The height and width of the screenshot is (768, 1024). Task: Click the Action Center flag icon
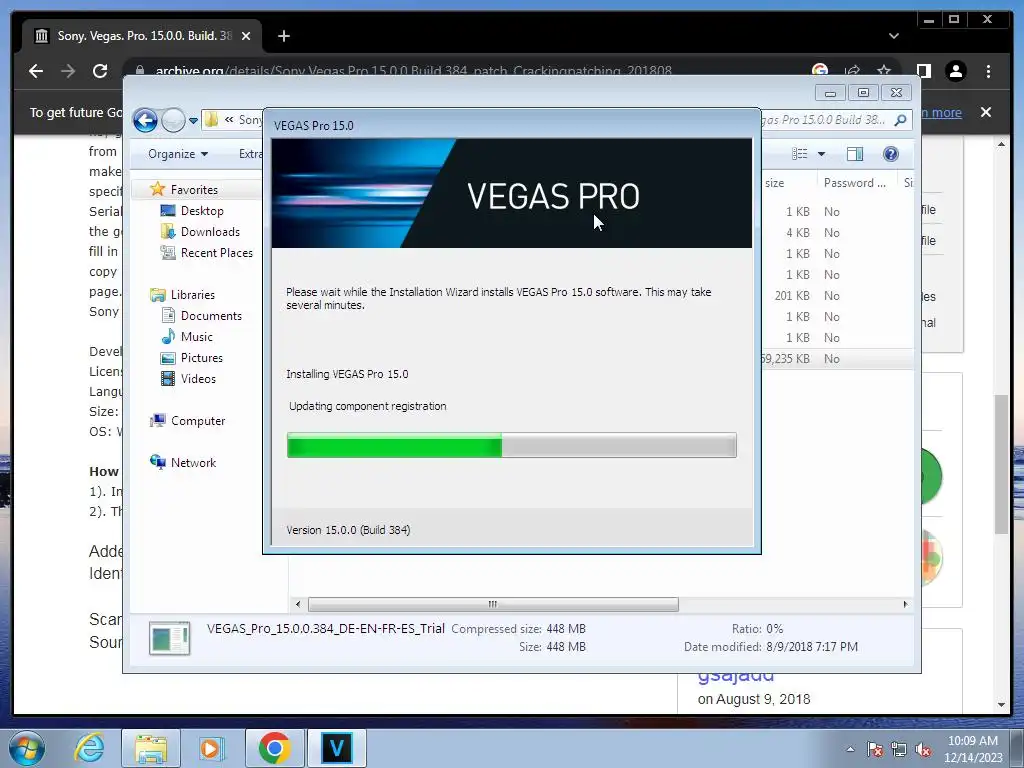875,750
